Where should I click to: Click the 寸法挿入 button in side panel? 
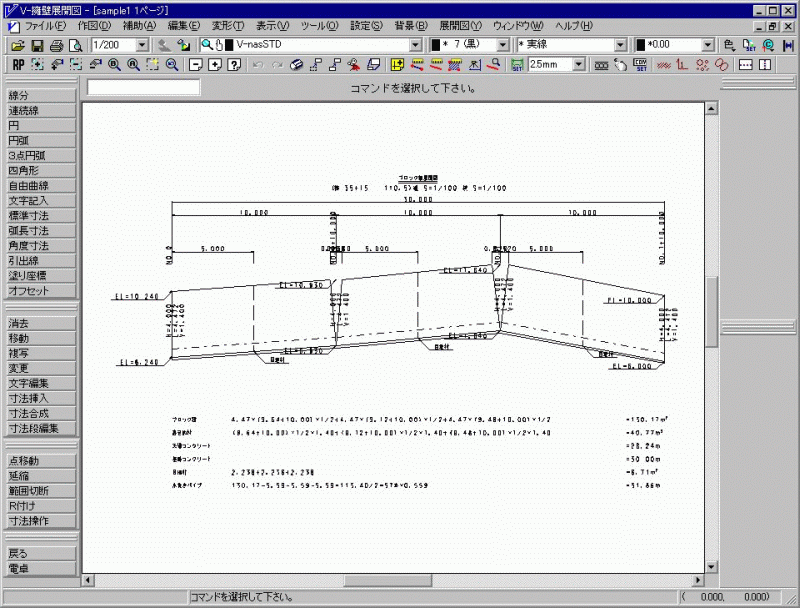(x=39, y=398)
